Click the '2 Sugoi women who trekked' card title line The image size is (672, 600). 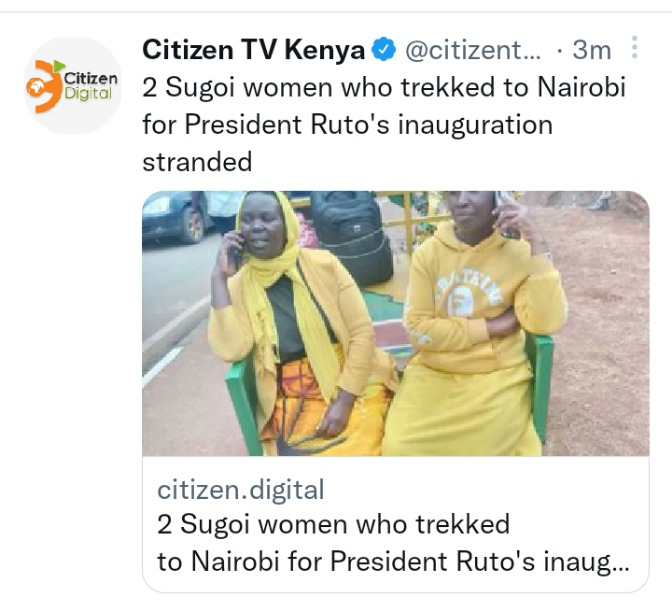pyautogui.click(x=333, y=524)
